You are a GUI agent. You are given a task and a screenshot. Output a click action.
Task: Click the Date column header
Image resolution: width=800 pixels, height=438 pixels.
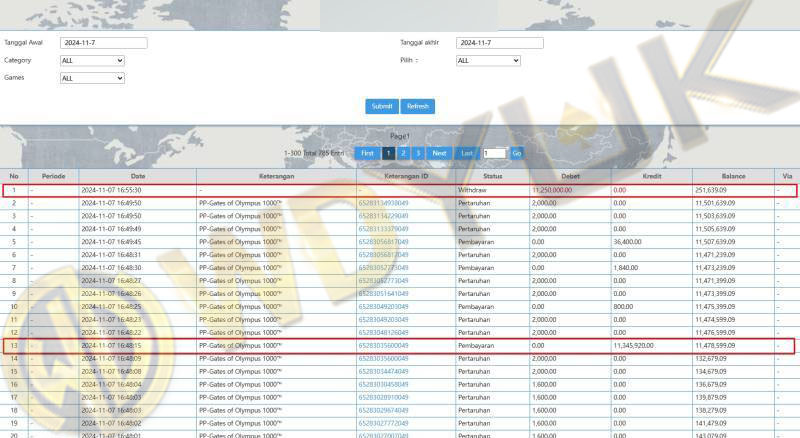tap(138, 176)
